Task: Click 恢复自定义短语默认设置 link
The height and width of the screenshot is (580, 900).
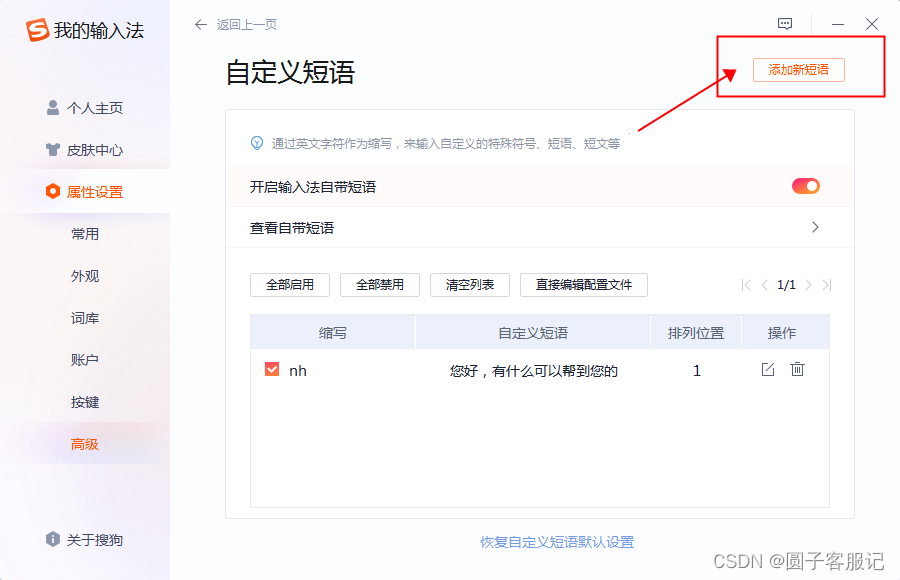Action: 557,542
